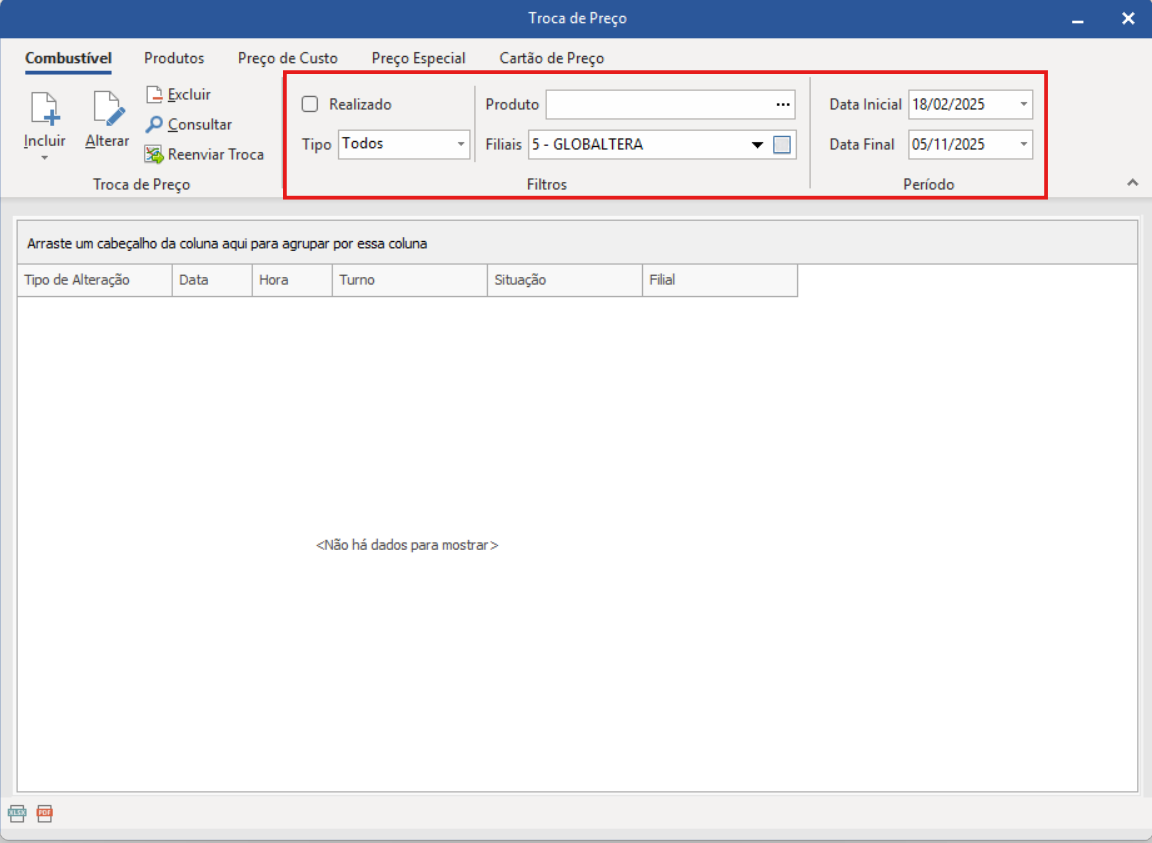This screenshot has width=1152, height=843.
Task: Click the Excluir delete icon
Action: coord(154,95)
